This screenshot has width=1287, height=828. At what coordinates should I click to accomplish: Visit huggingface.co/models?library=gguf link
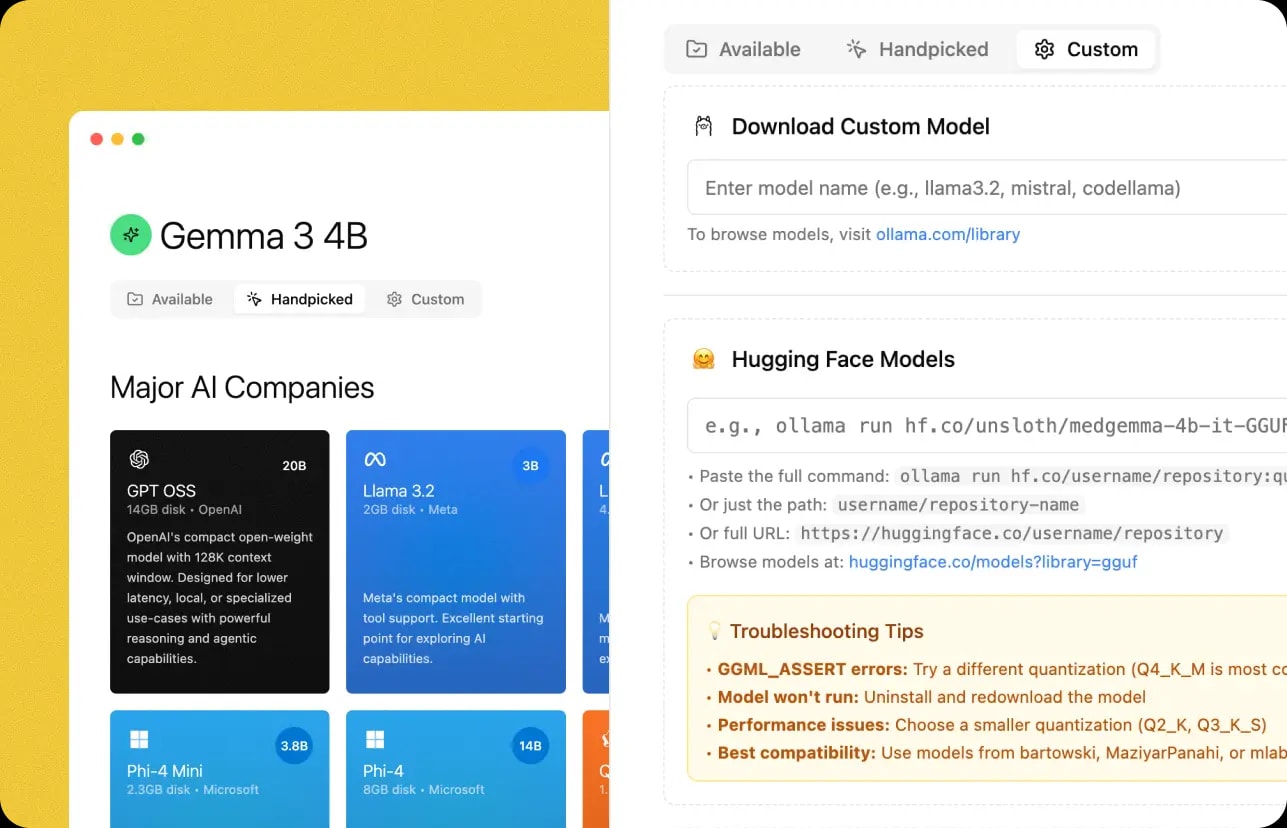click(x=992, y=562)
